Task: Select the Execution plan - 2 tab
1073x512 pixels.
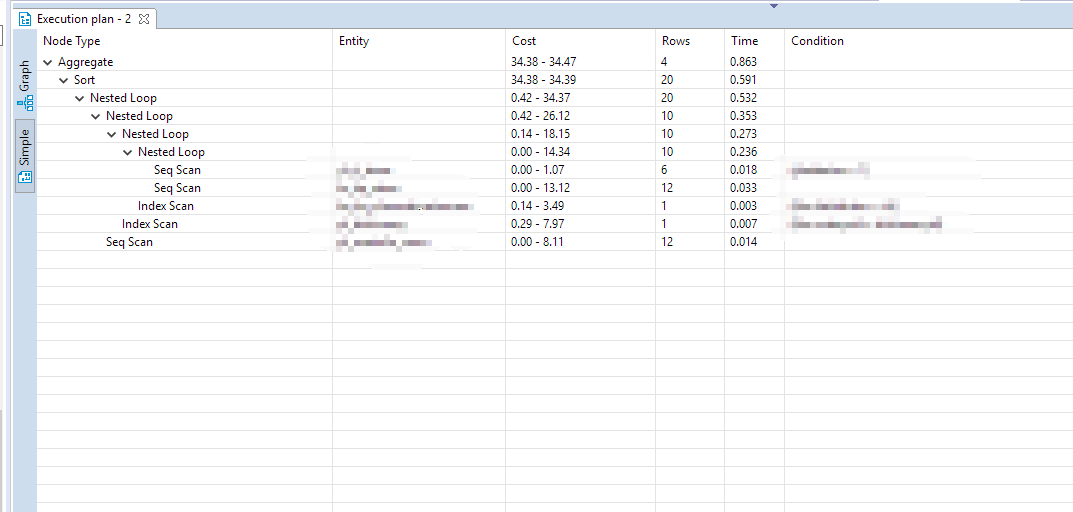Action: click(84, 18)
